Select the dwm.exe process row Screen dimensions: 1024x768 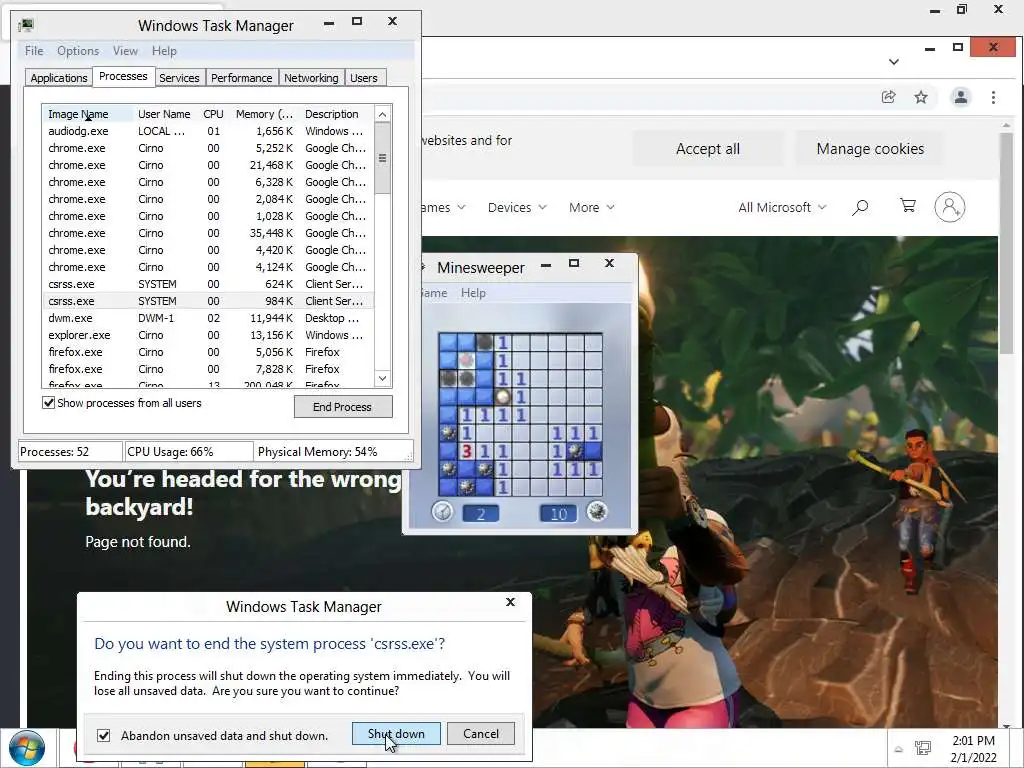(208, 318)
